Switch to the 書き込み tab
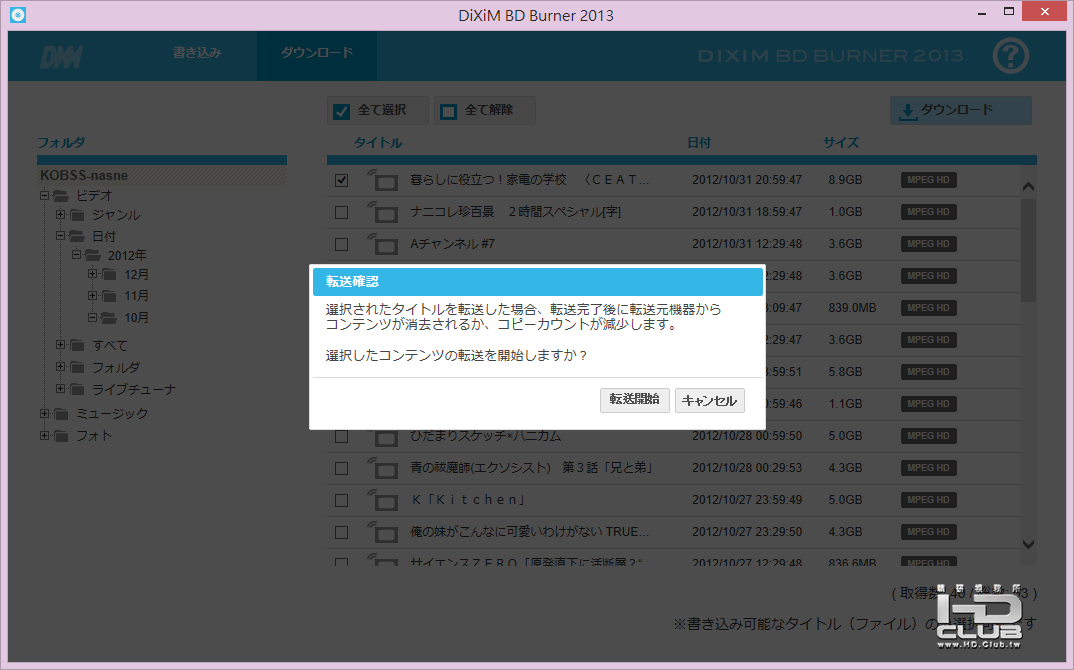 point(197,53)
